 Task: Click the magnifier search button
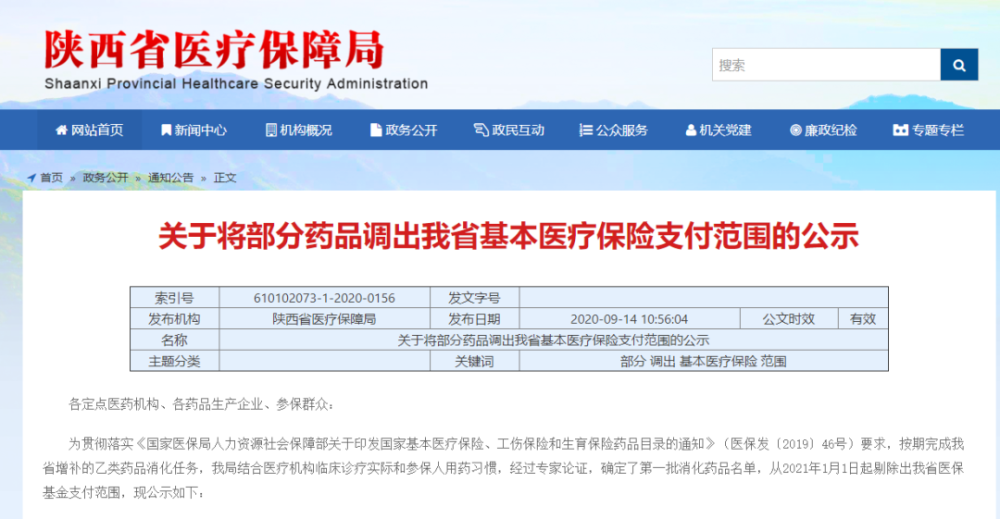click(x=959, y=65)
